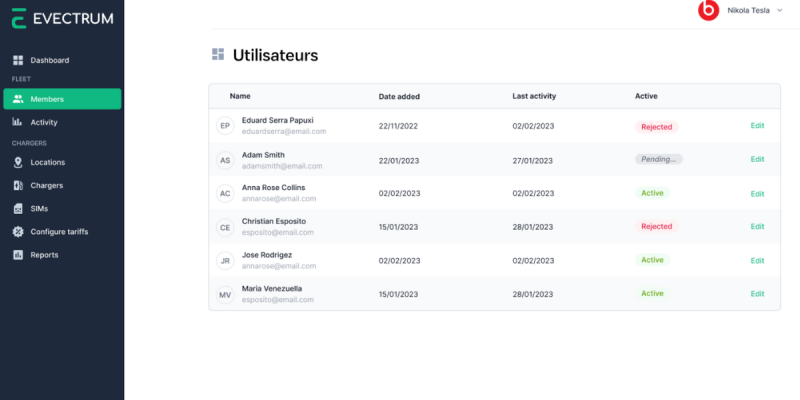Open the Configure tariffs gear icon
This screenshot has height=400, width=800.
pos(18,232)
